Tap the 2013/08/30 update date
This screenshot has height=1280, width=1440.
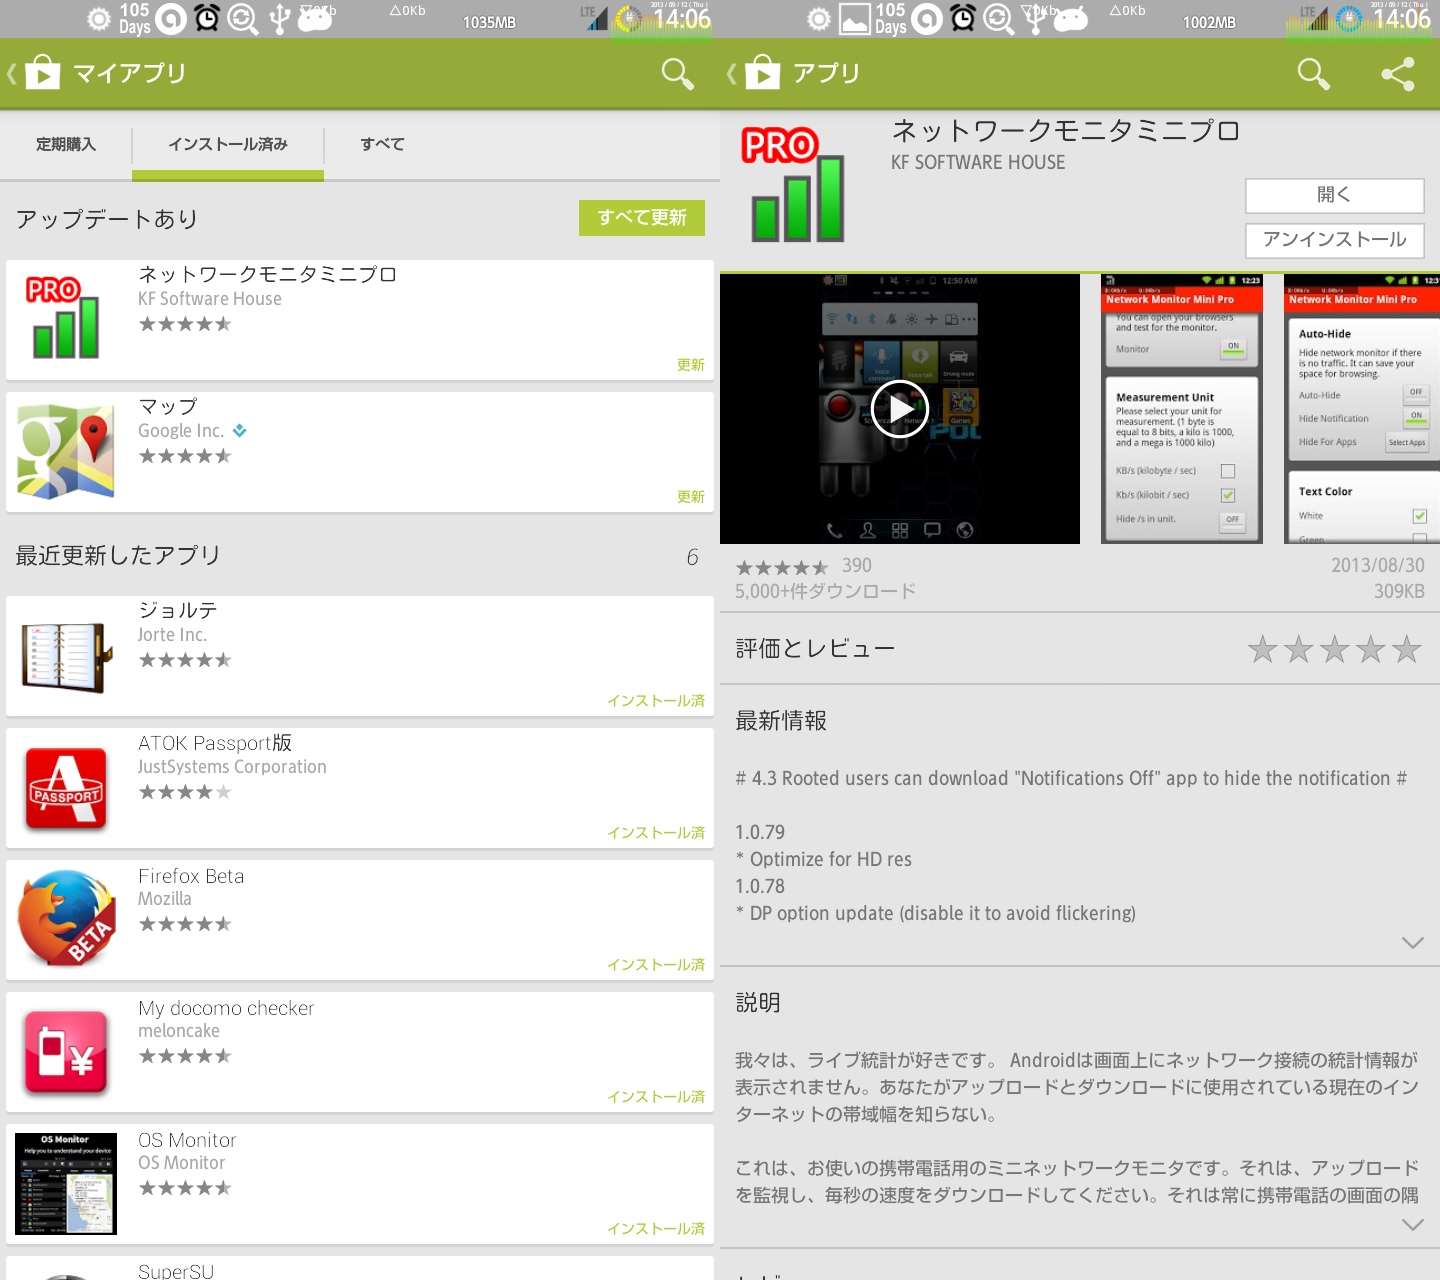(x=1378, y=565)
